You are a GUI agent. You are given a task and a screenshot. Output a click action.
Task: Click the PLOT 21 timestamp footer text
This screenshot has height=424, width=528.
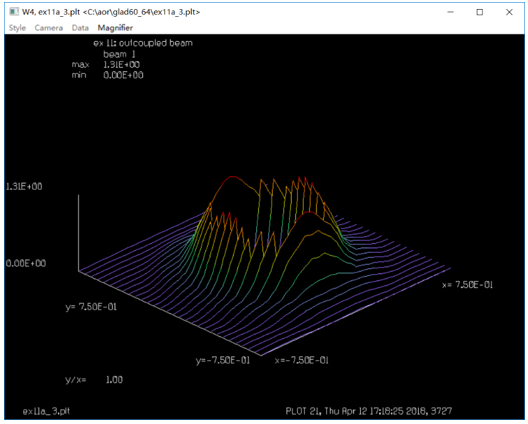(x=369, y=411)
